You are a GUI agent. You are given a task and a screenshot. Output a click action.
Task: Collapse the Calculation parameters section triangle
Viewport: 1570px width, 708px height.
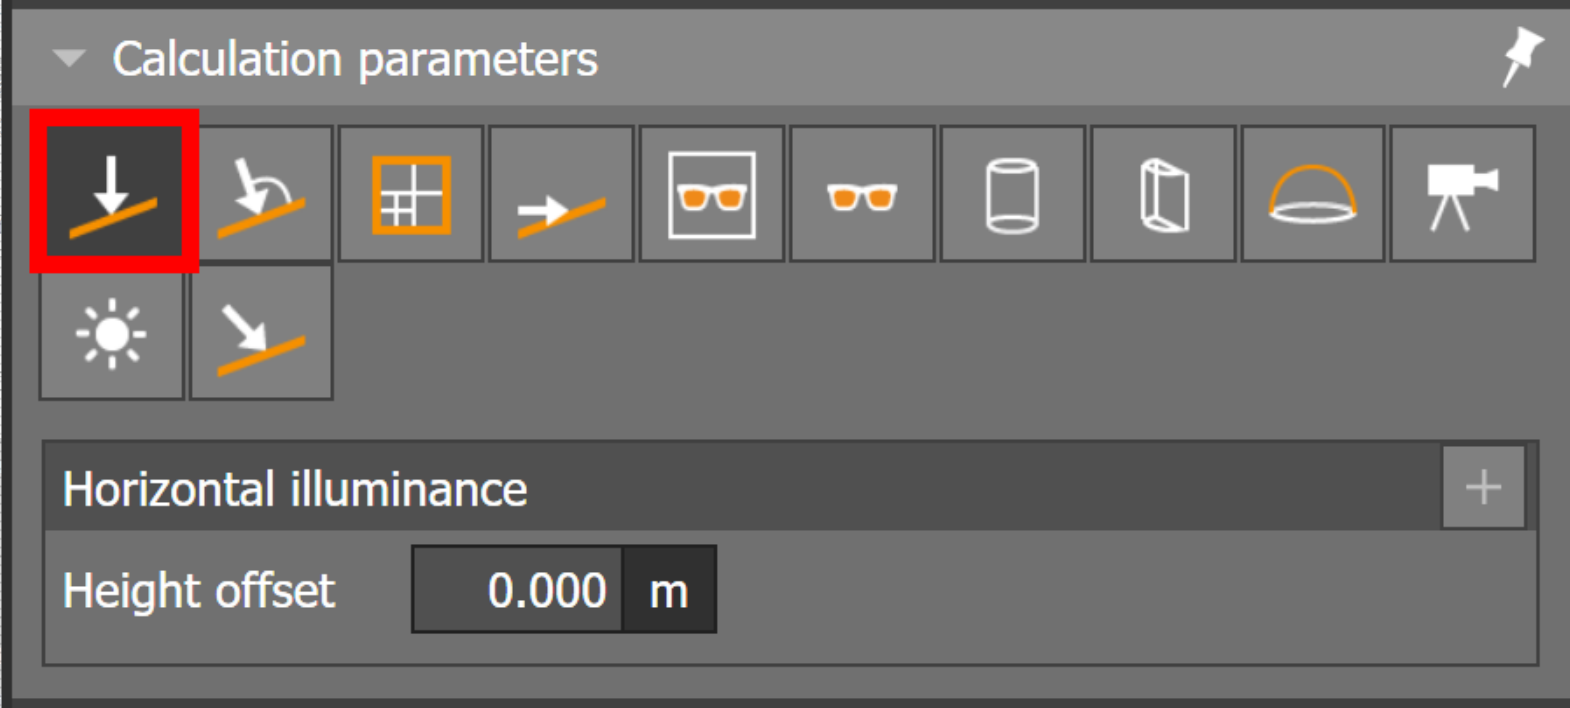click(x=69, y=58)
